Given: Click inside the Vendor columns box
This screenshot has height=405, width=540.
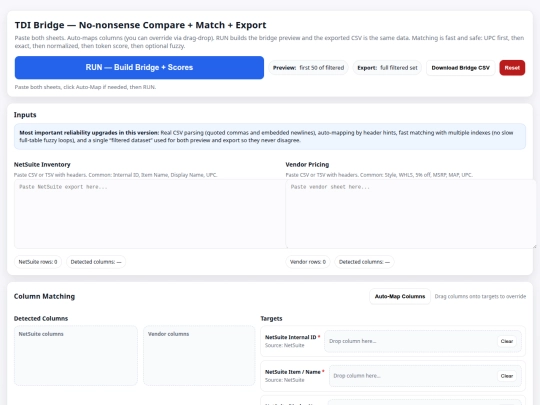Looking at the screenshot, I should [199, 356].
